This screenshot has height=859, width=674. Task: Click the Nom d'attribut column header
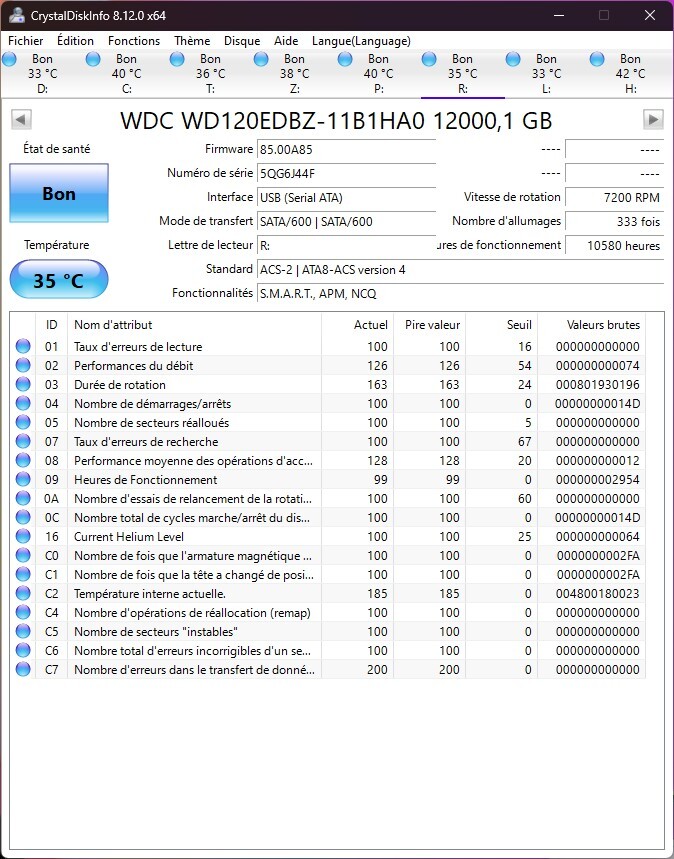point(195,325)
